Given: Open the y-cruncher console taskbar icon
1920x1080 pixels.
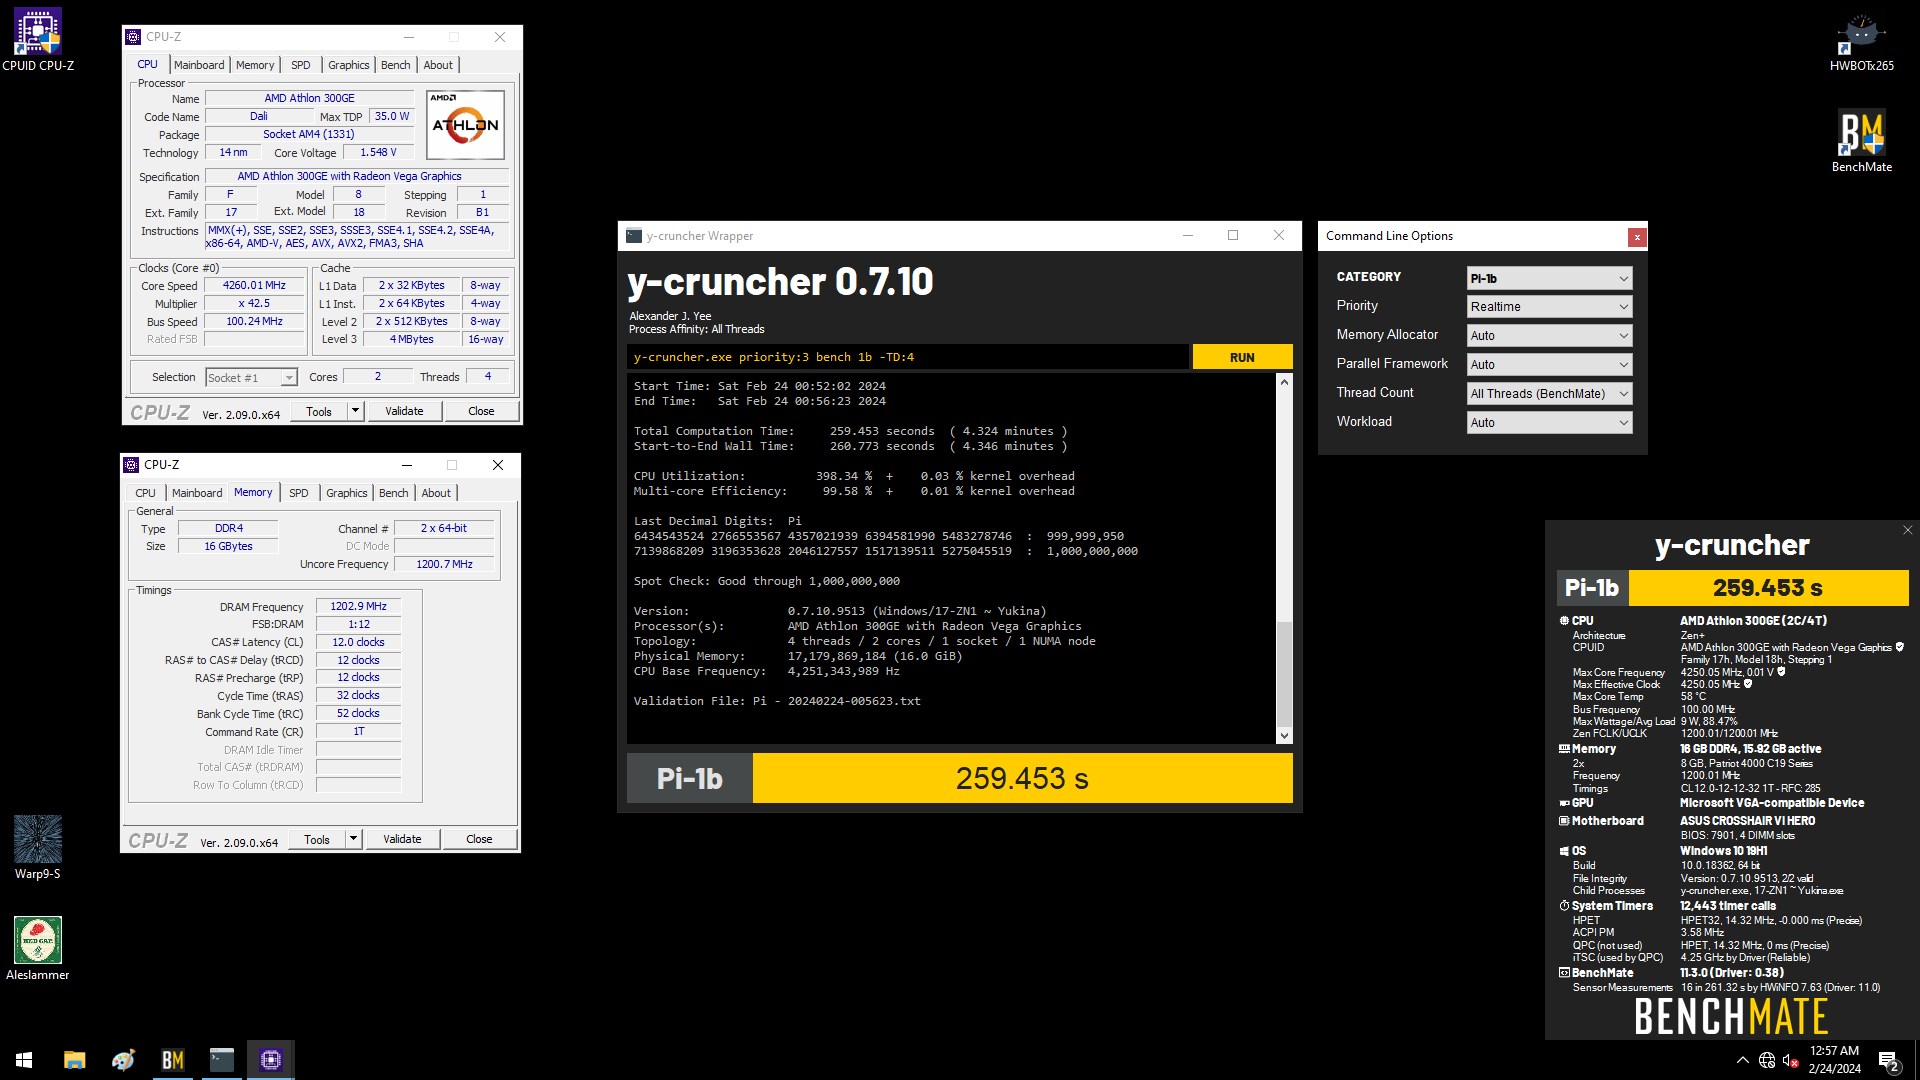Looking at the screenshot, I should (x=221, y=1059).
